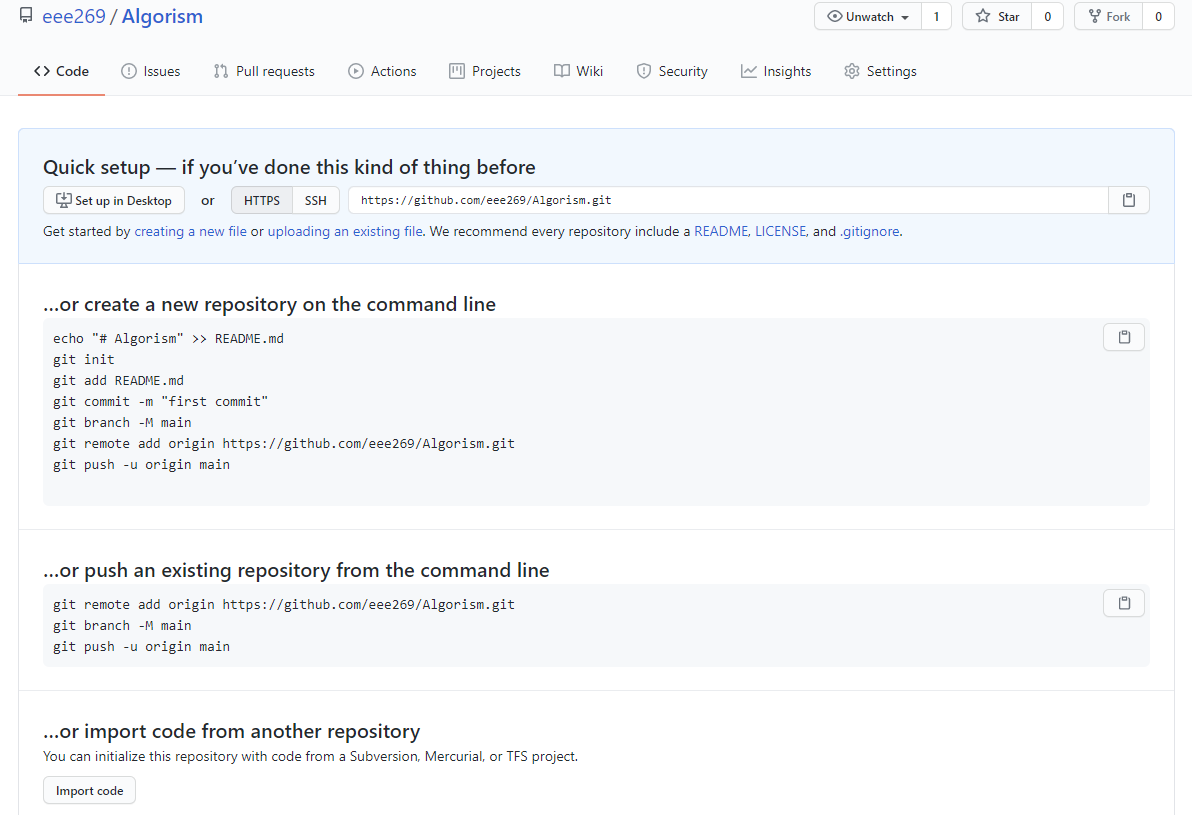Click '...or push an existing repository' heading
The image size is (1192, 815).
point(296,570)
